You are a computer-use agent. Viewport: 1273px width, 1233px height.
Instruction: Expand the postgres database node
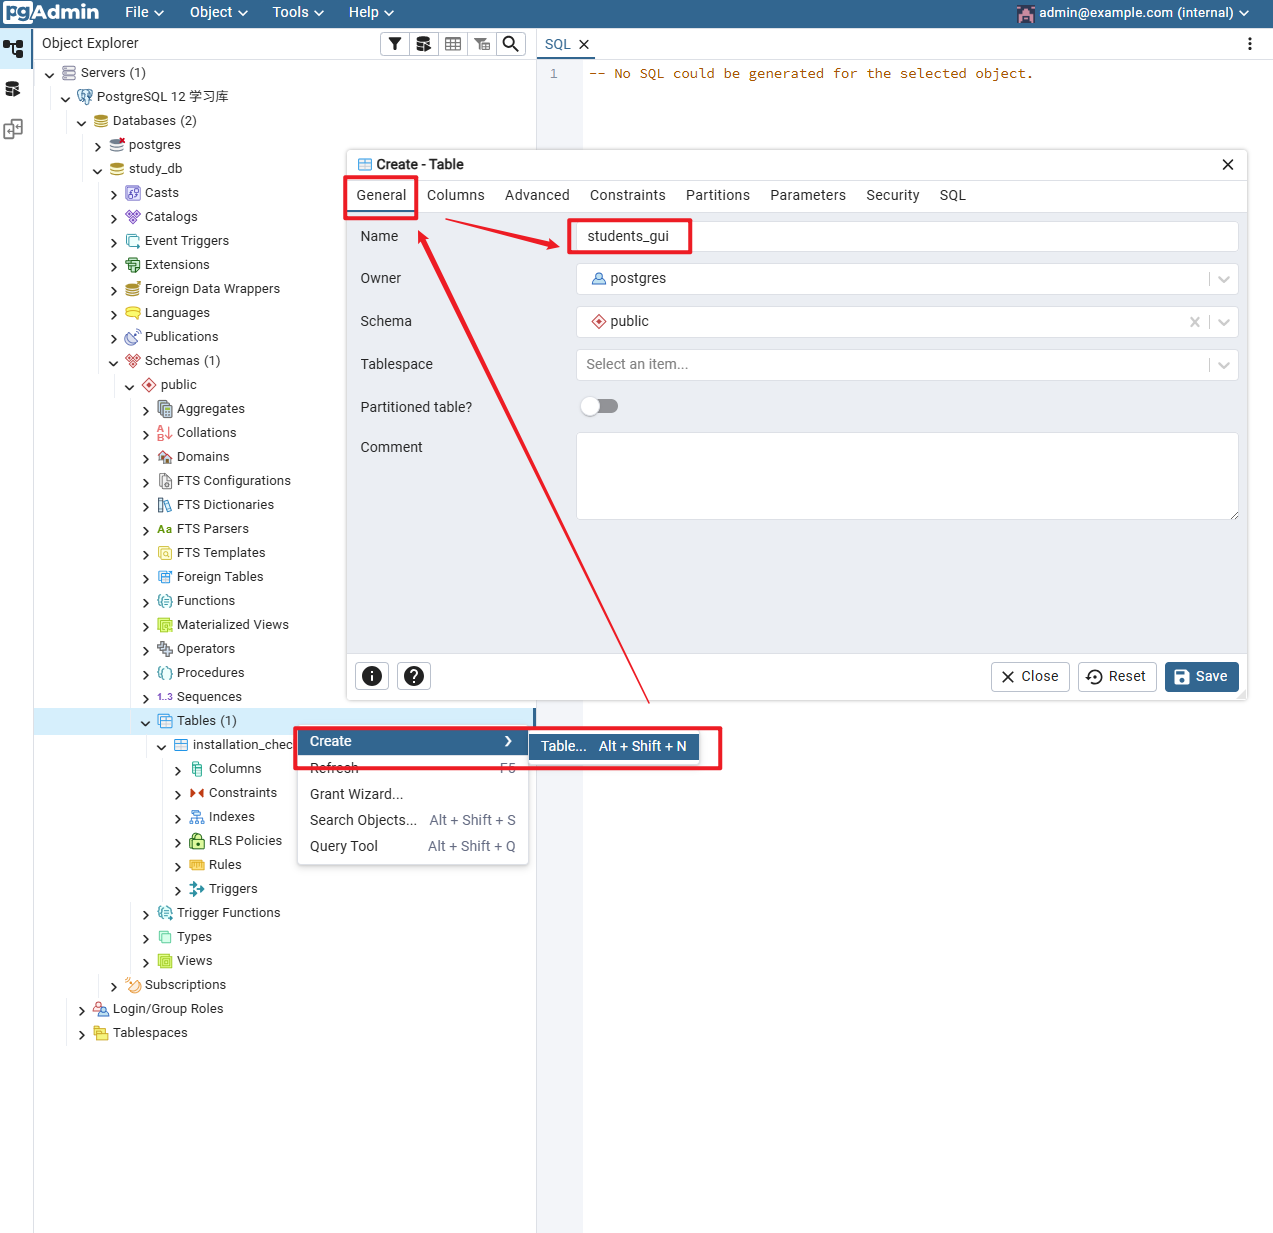[97, 146]
